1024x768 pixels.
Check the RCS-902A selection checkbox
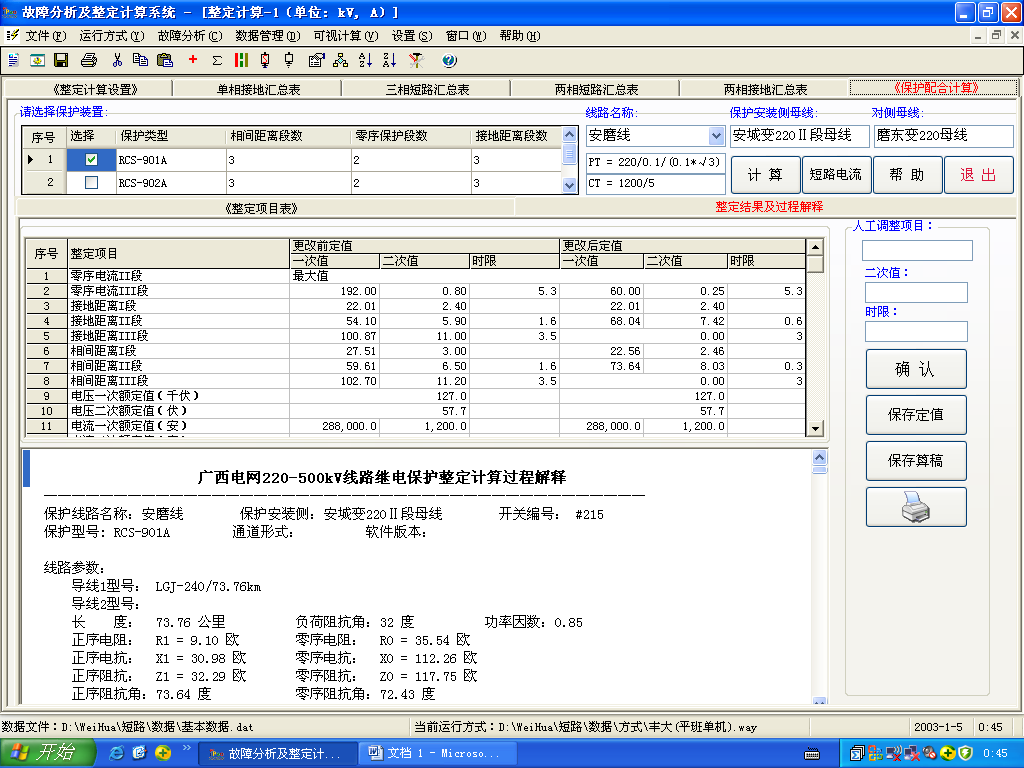click(91, 183)
